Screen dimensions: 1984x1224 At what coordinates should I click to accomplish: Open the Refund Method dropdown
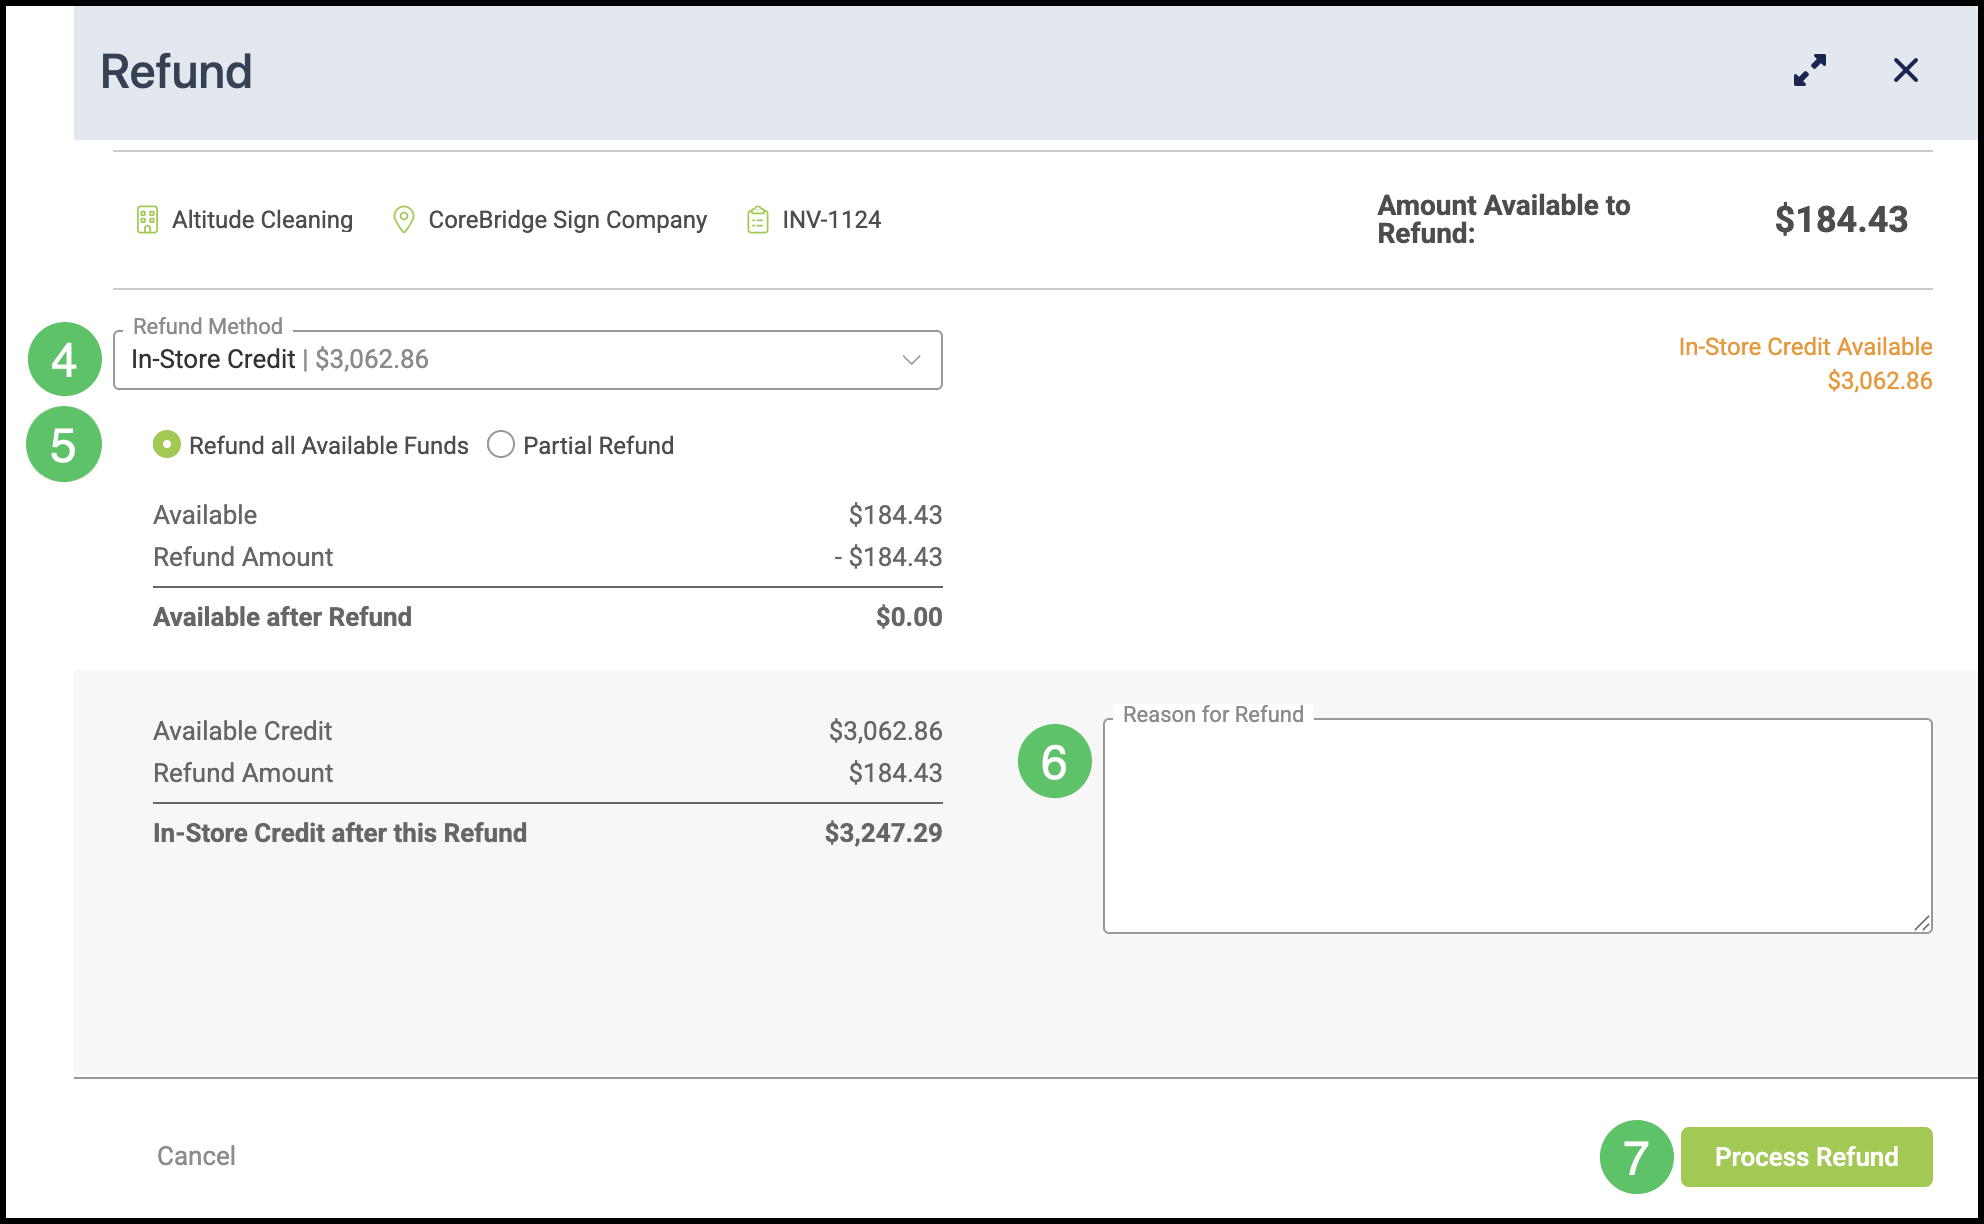[528, 360]
